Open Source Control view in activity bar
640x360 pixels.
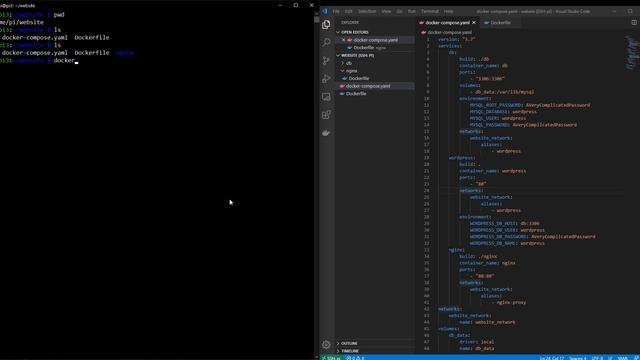pos(326,60)
